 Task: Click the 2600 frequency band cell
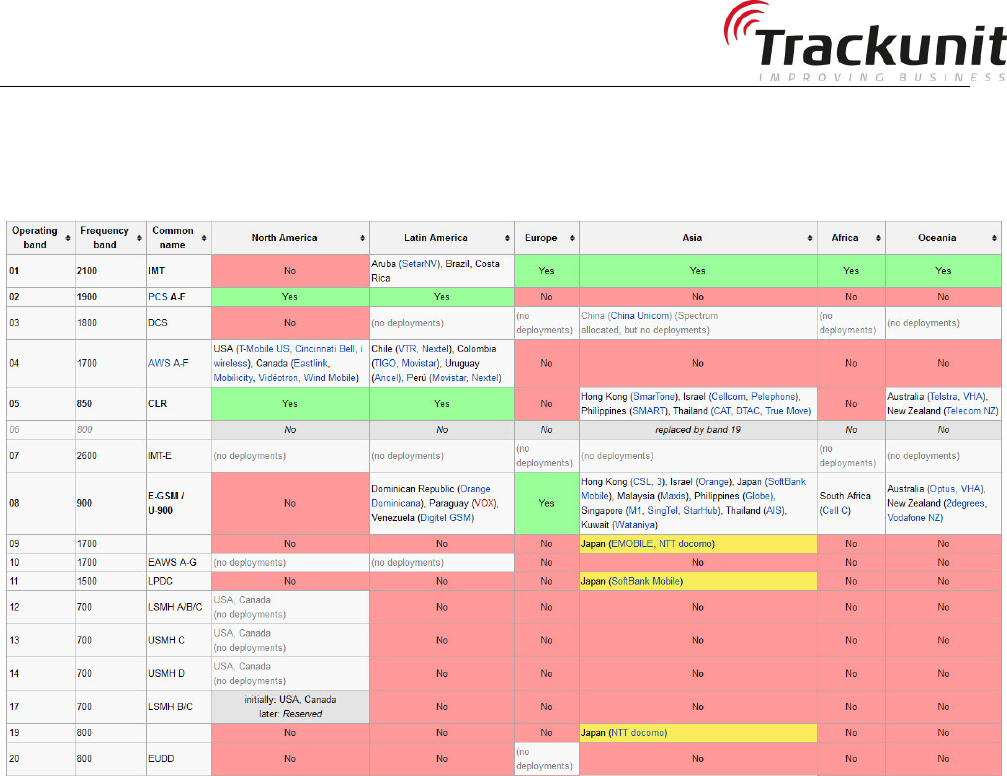(x=110, y=455)
